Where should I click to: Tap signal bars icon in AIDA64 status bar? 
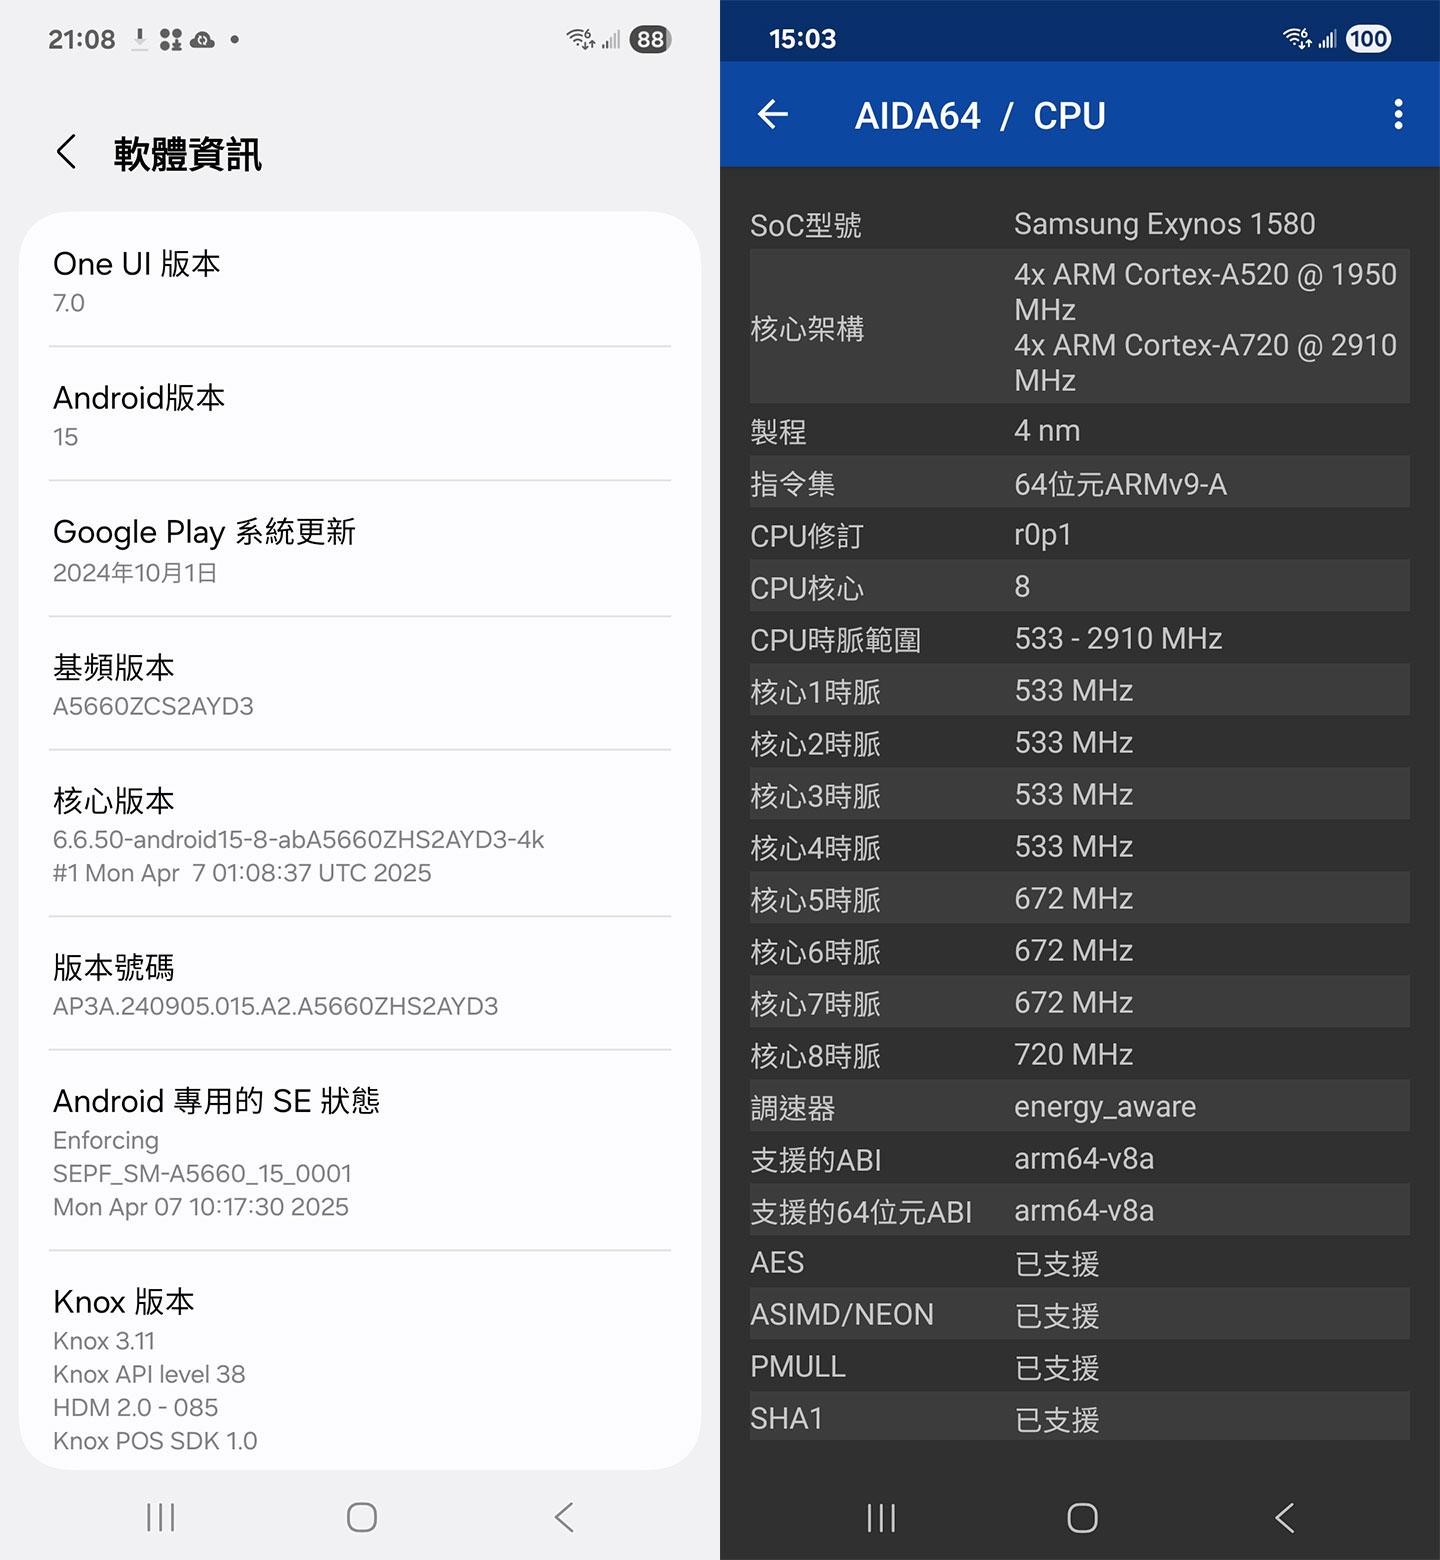pyautogui.click(x=1327, y=40)
